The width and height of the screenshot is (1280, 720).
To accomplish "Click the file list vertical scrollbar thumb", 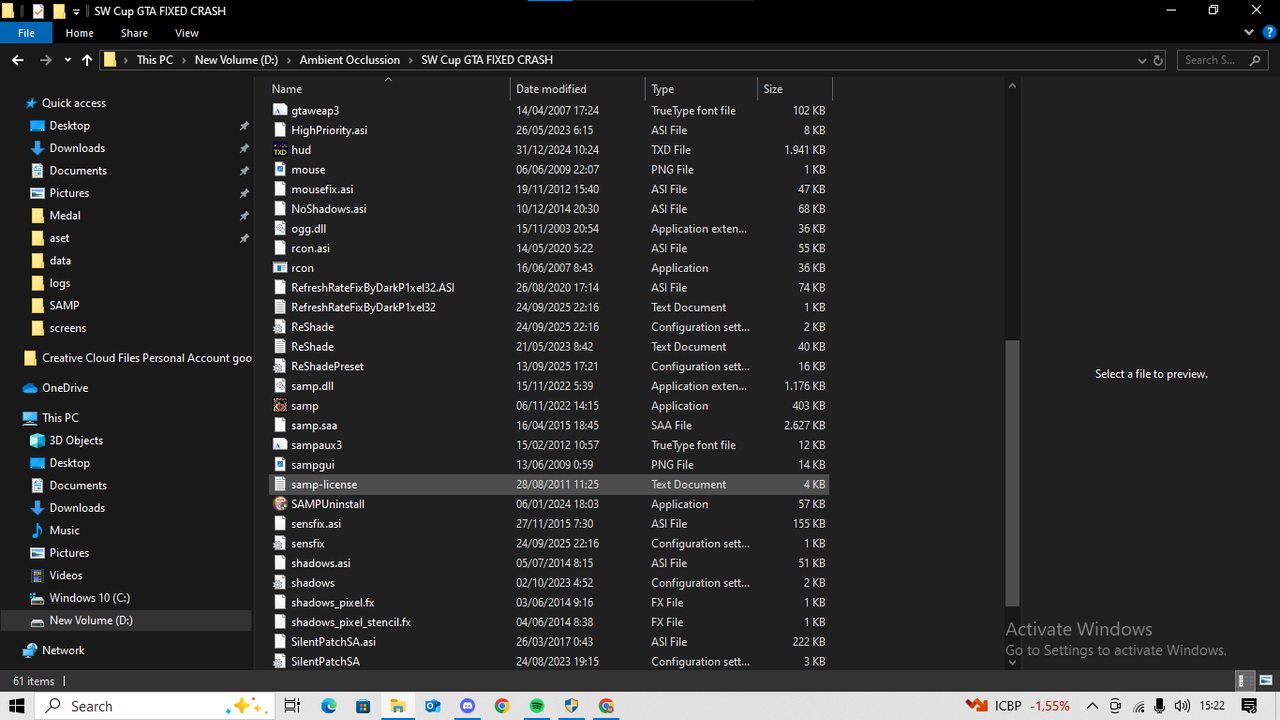I will (x=1012, y=473).
